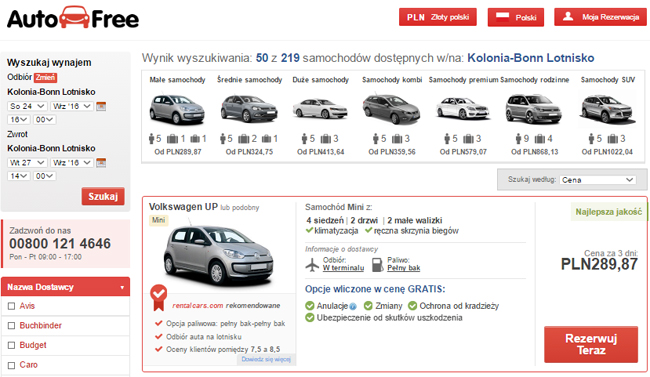Click the Volkswagen UP car title
The width and height of the screenshot is (650, 377).
click(x=183, y=207)
